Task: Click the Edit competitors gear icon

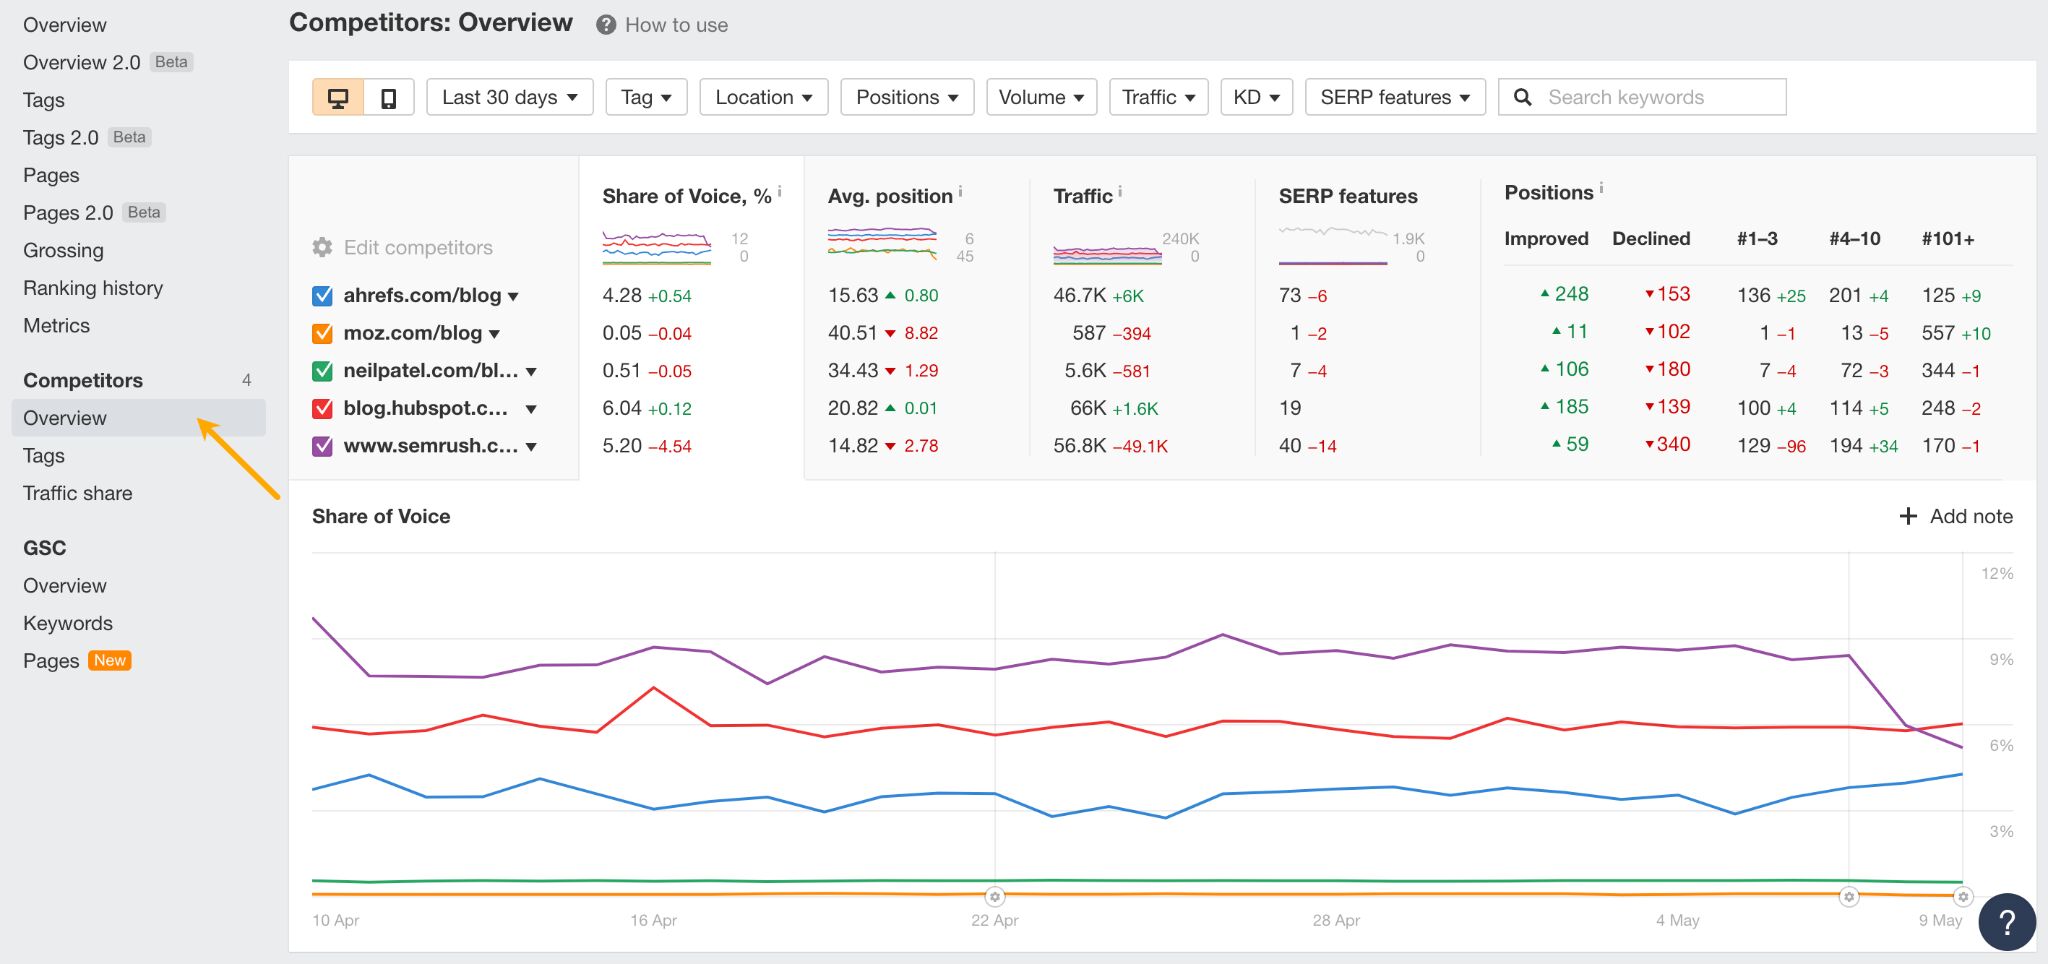Action: click(x=321, y=246)
